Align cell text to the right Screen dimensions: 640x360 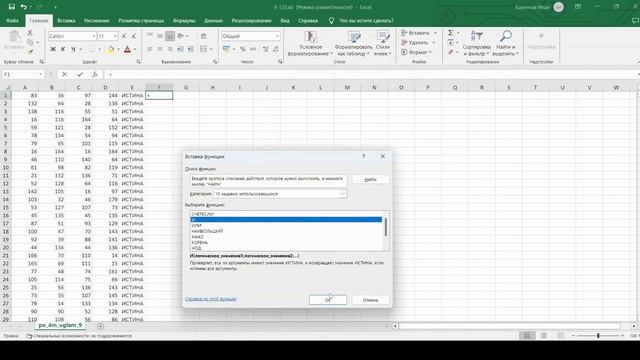click(x=170, y=49)
